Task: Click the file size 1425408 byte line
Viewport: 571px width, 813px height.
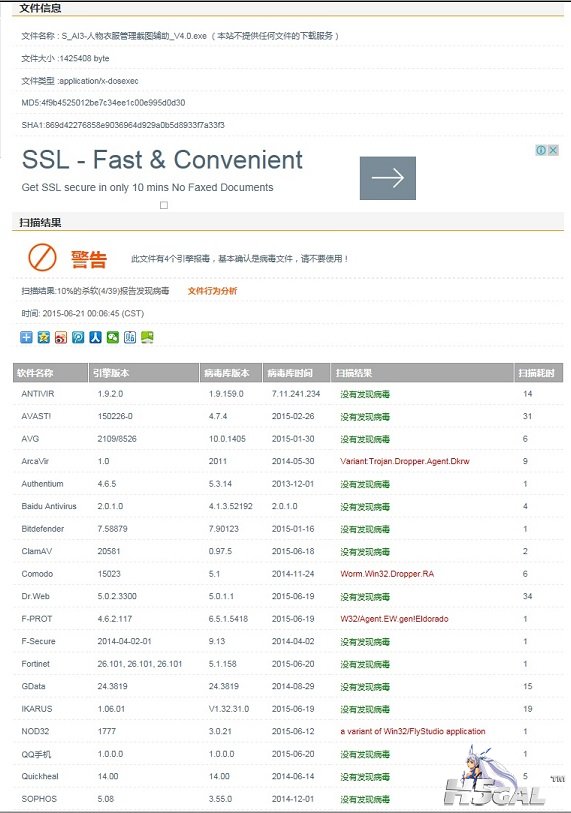Action: click(65, 59)
